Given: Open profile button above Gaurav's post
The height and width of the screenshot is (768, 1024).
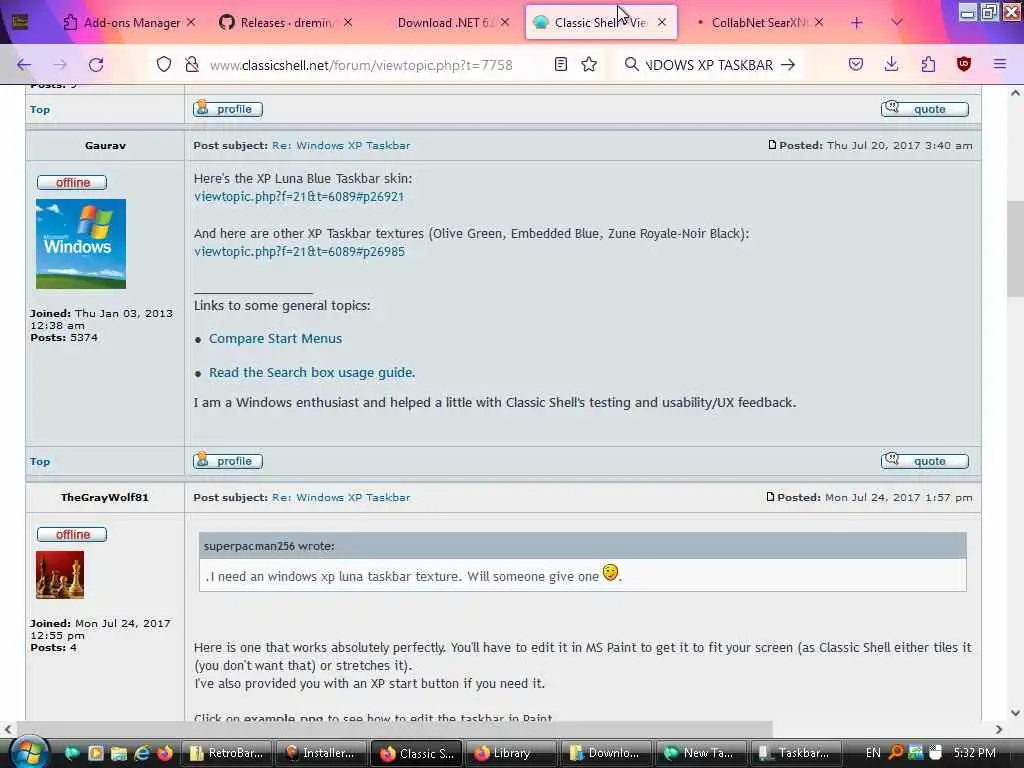Looking at the screenshot, I should pos(228,109).
